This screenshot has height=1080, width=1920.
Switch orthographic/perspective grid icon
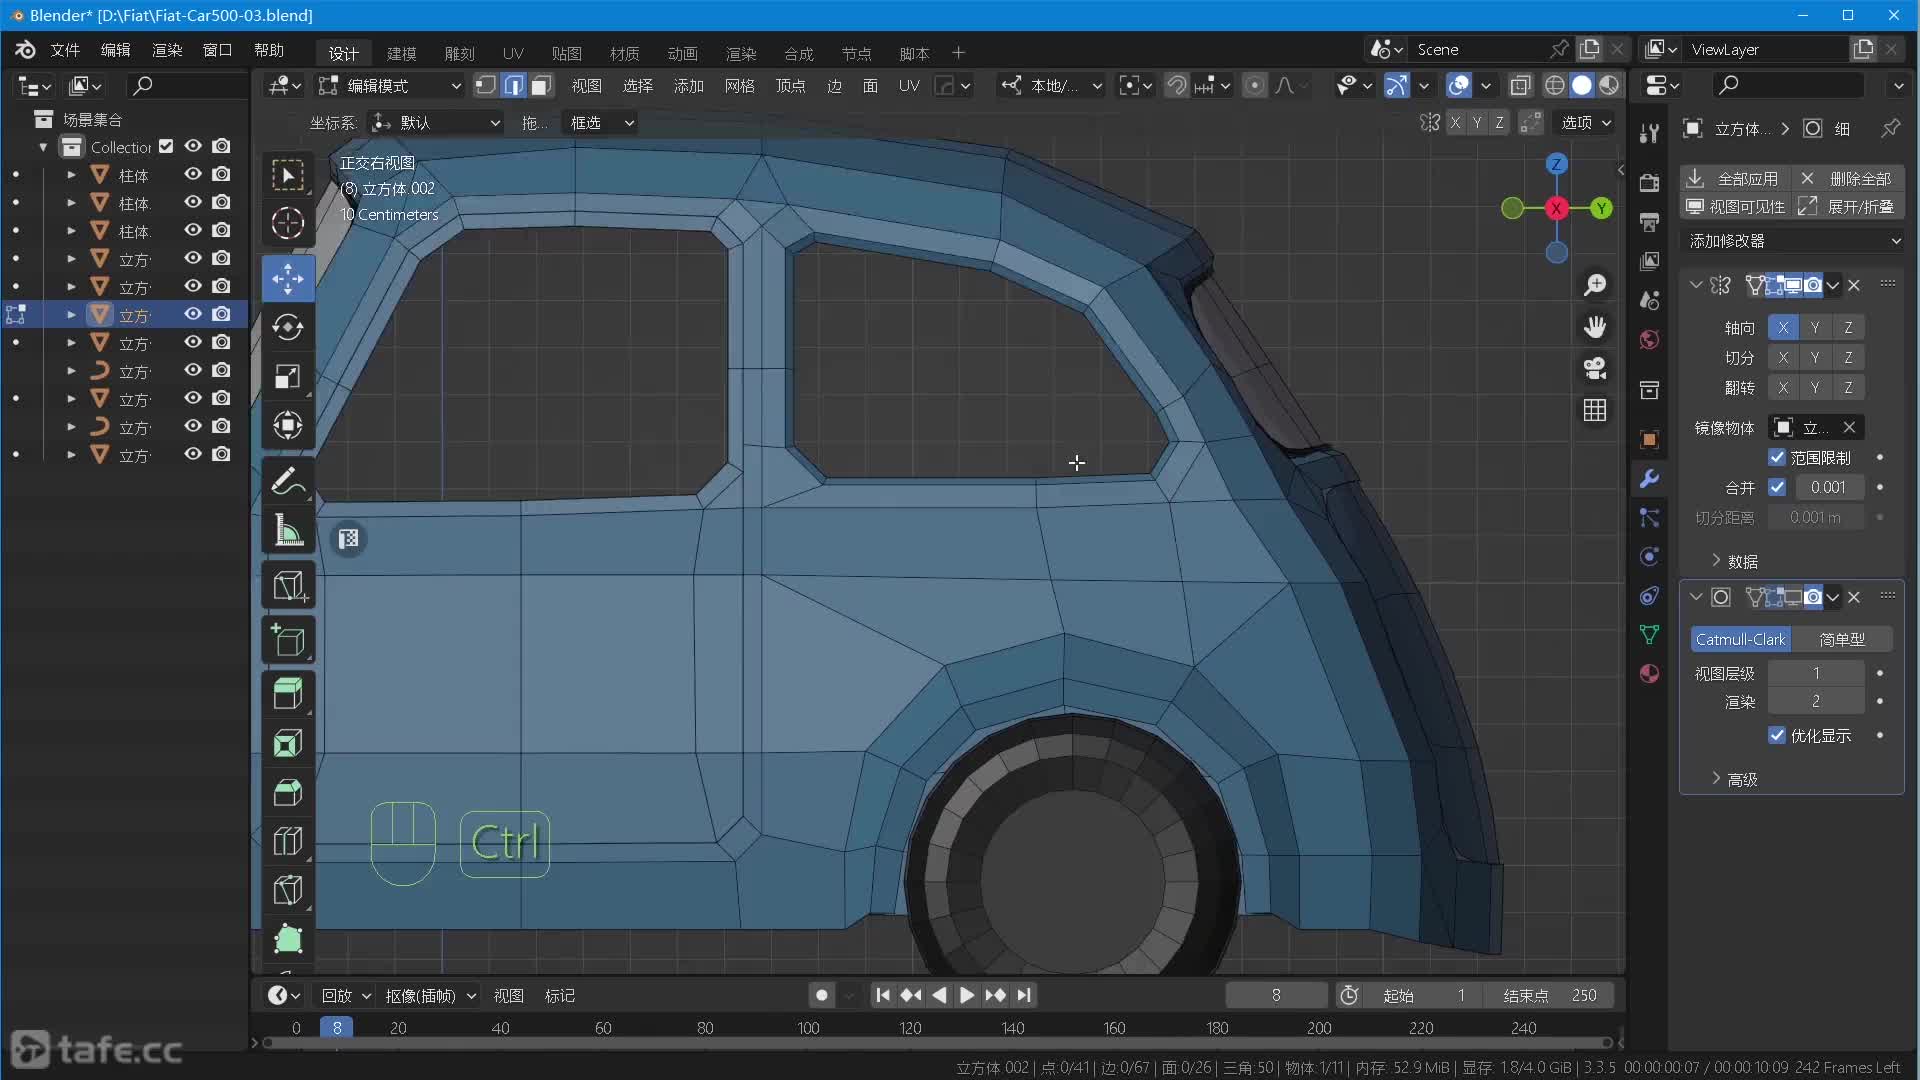[x=1595, y=410]
